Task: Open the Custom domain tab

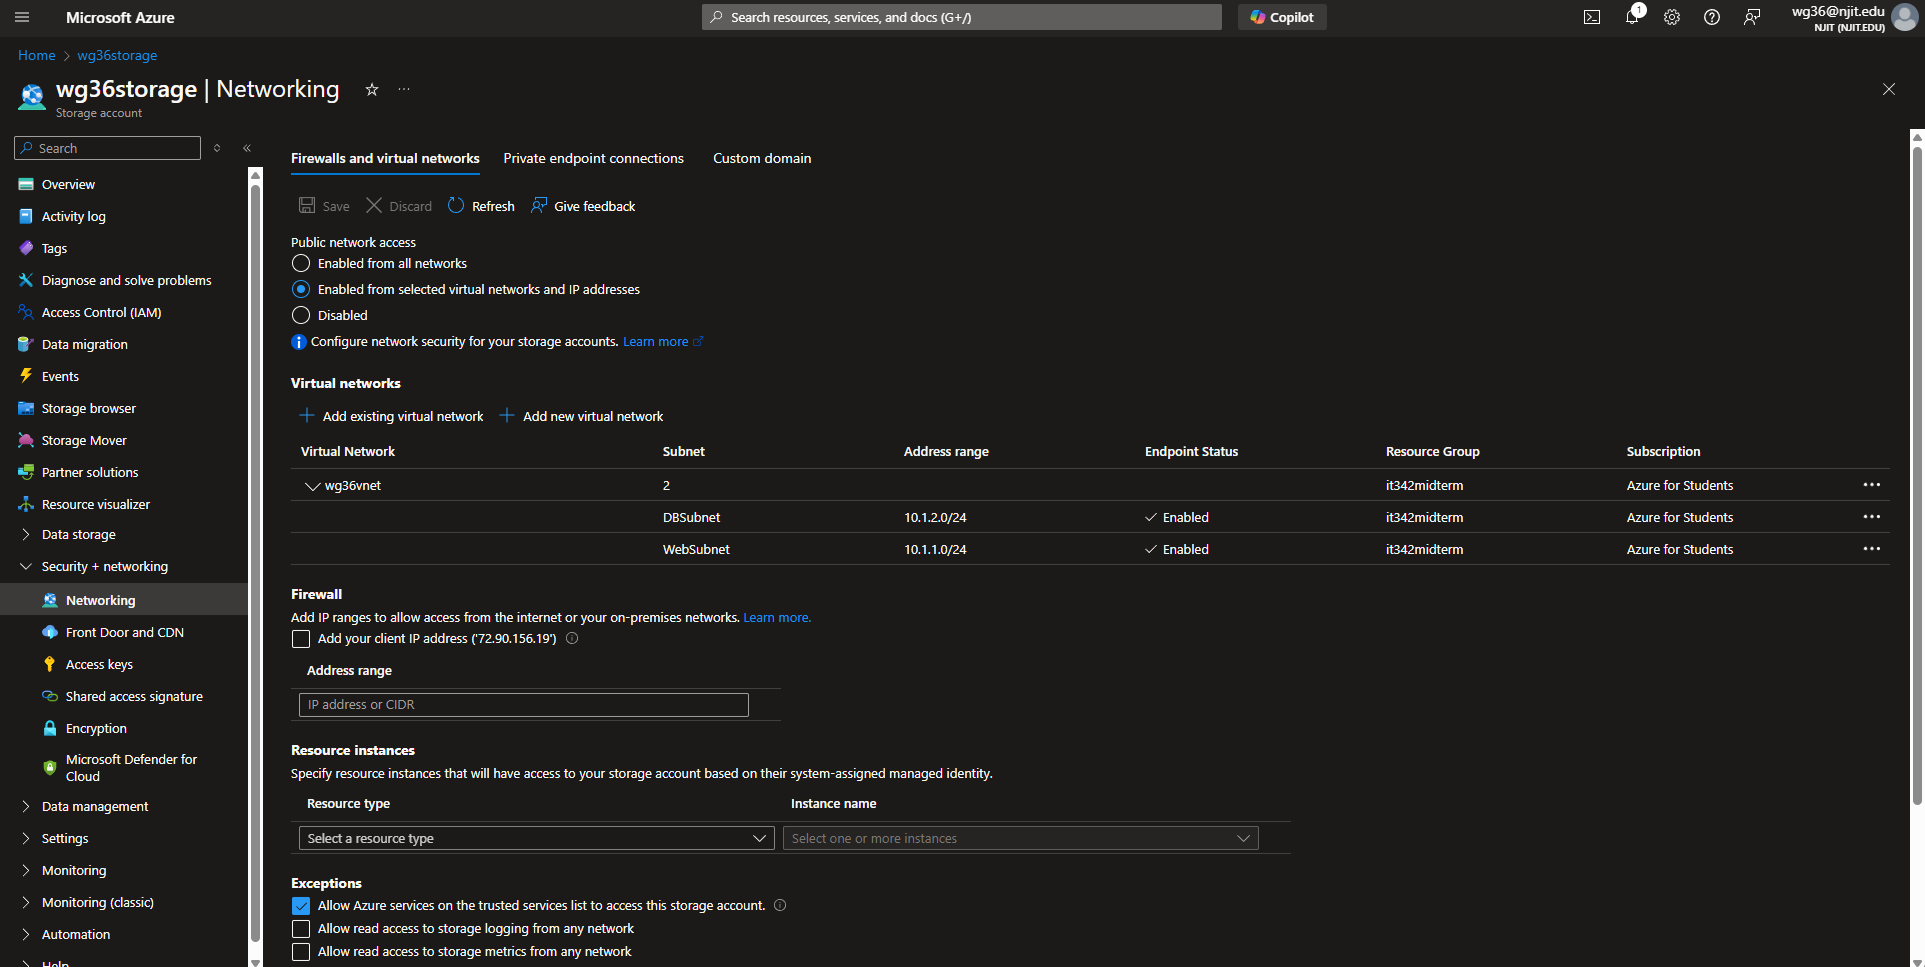Action: pos(761,158)
